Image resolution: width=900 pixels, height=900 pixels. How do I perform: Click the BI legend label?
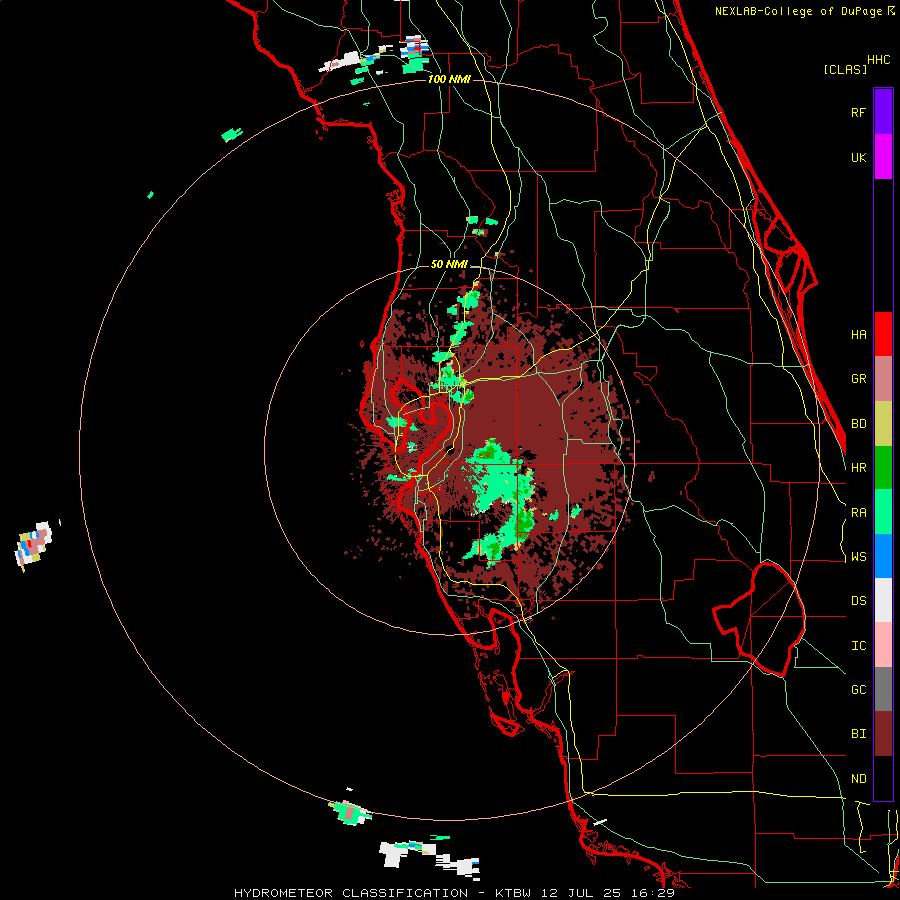coord(858,734)
